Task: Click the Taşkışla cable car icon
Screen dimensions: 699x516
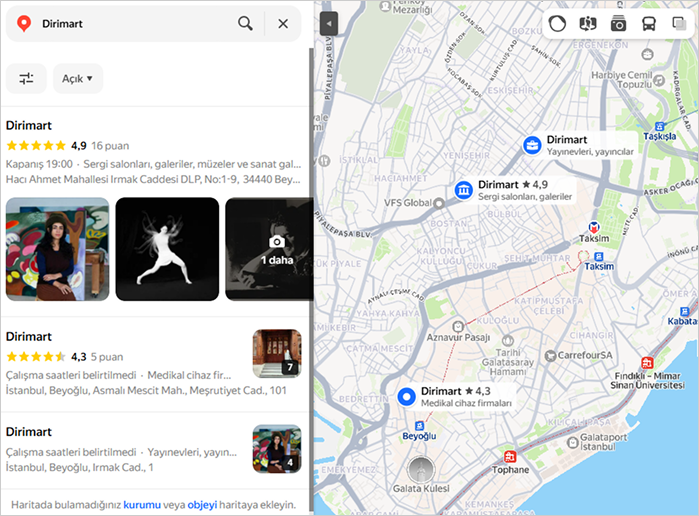Action: (659, 126)
